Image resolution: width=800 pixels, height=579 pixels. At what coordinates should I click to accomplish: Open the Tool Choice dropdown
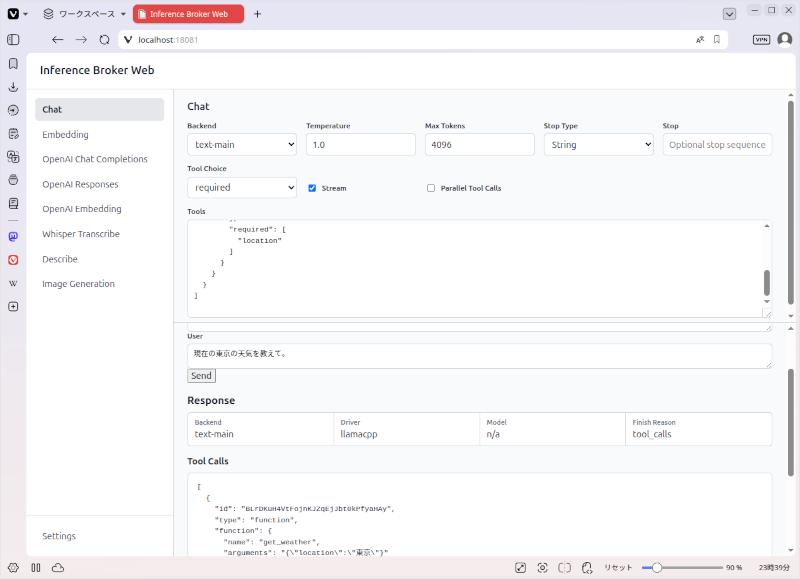pos(242,188)
